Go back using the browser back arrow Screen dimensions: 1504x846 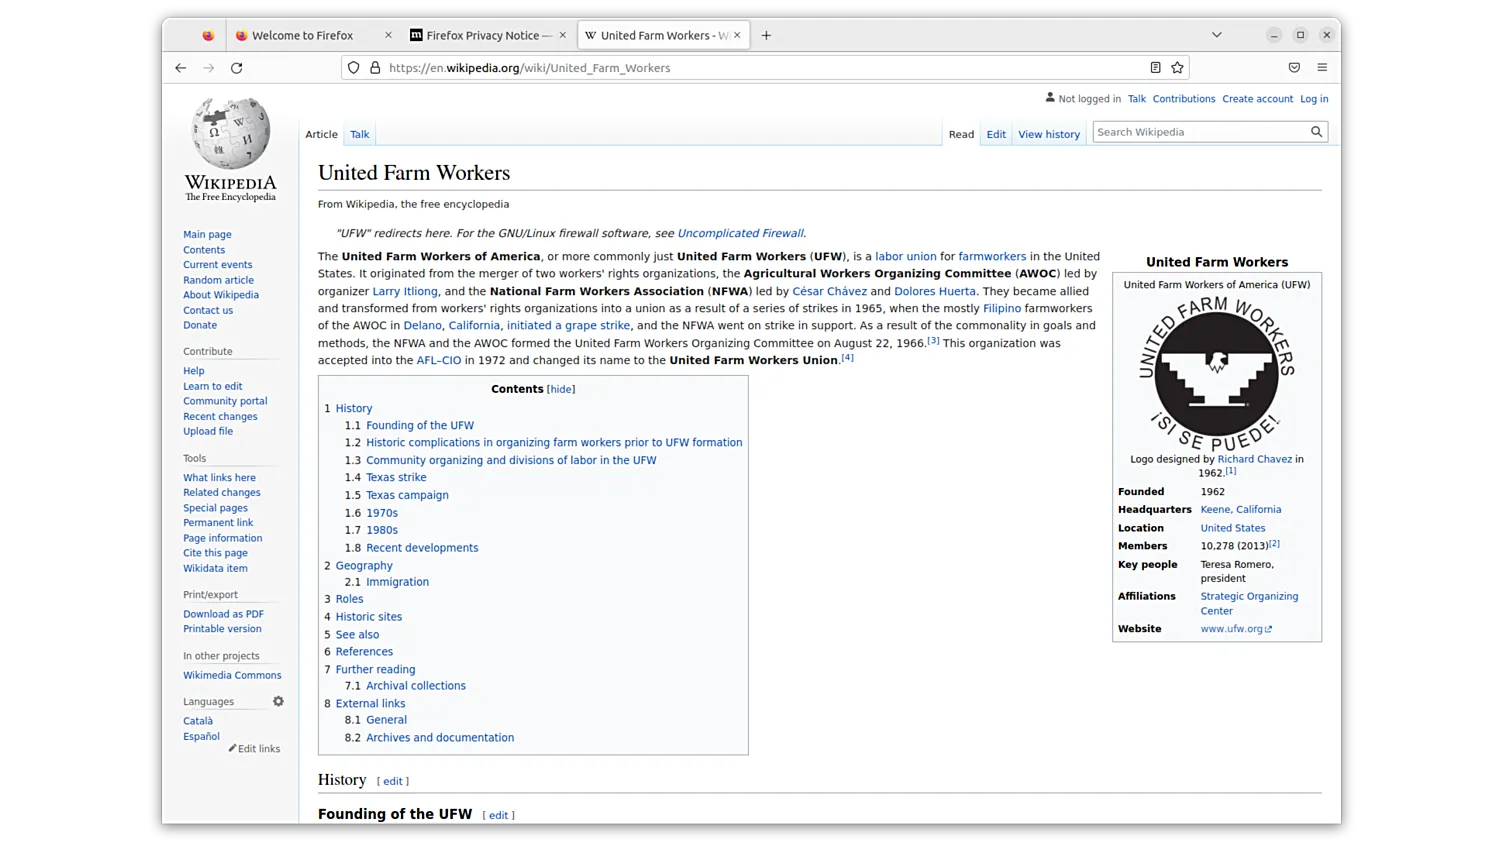coord(180,68)
